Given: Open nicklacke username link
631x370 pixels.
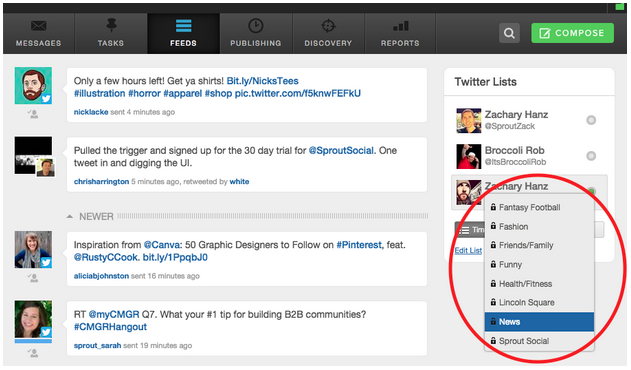Looking at the screenshot, I should tap(91, 112).
